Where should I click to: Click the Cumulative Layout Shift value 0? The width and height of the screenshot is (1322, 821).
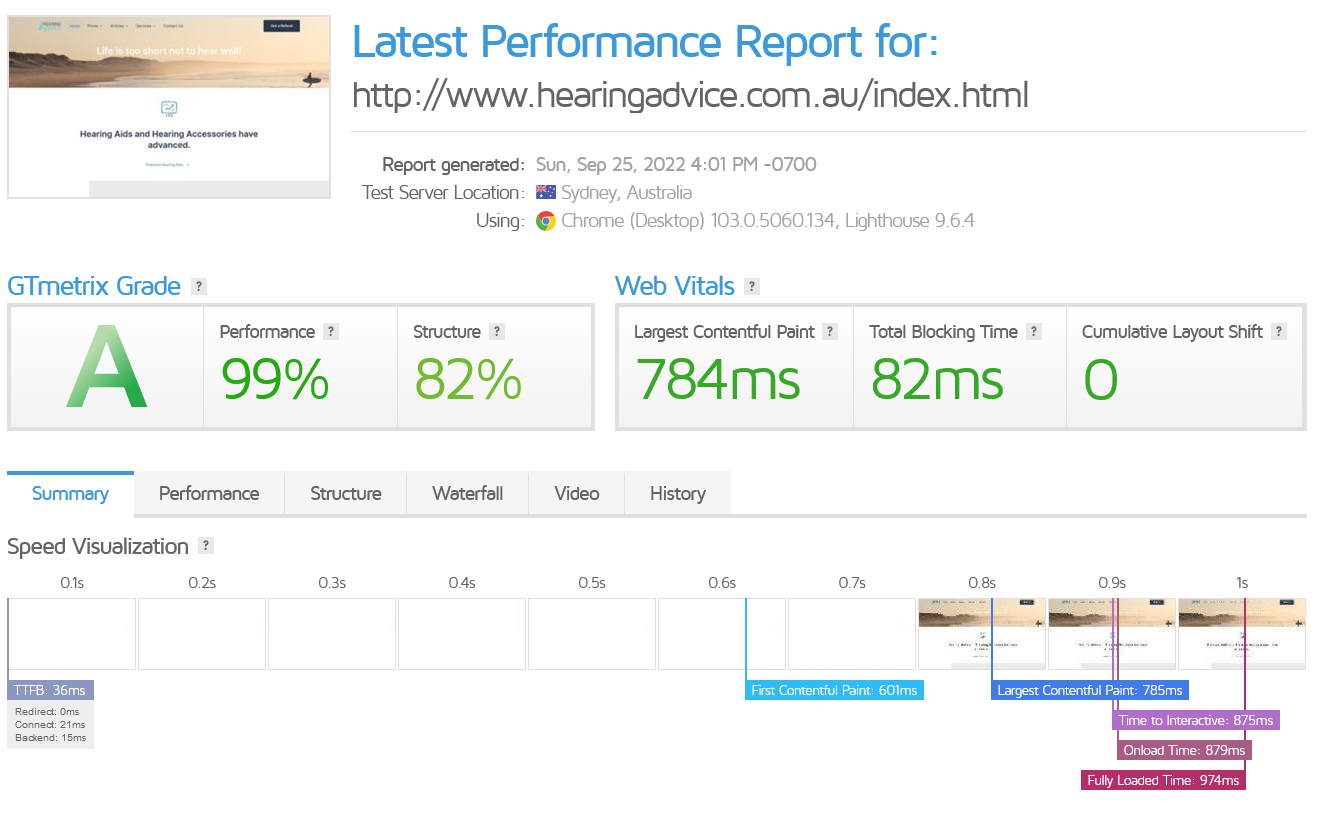tap(1101, 380)
